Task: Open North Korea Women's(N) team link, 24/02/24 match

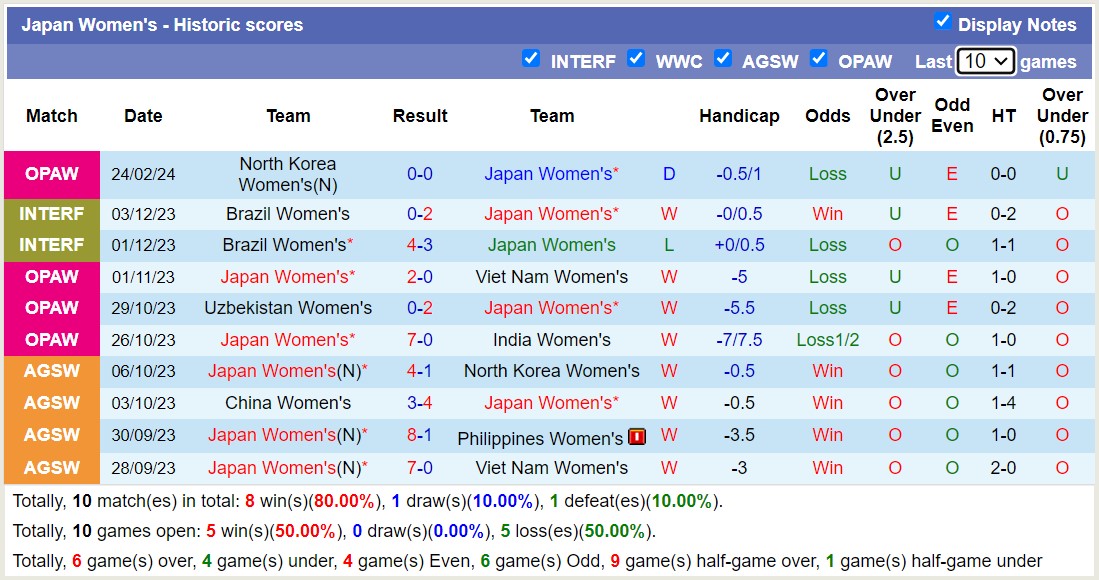Action: (x=288, y=174)
